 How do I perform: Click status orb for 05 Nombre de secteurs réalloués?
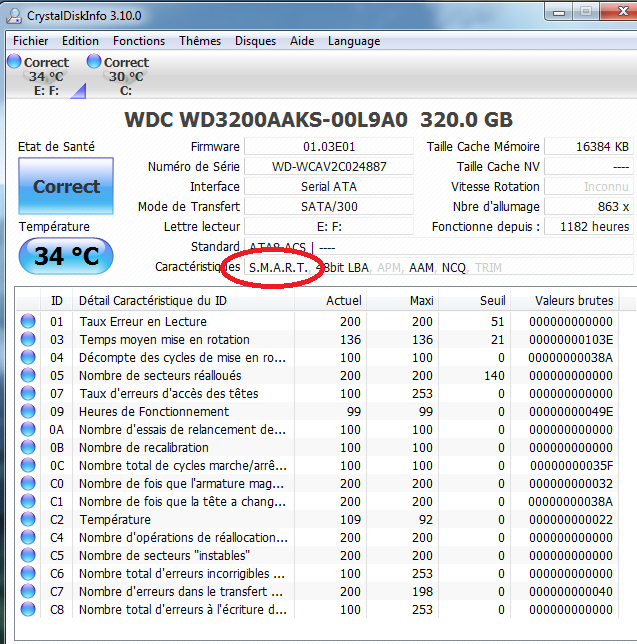[x=28, y=375]
